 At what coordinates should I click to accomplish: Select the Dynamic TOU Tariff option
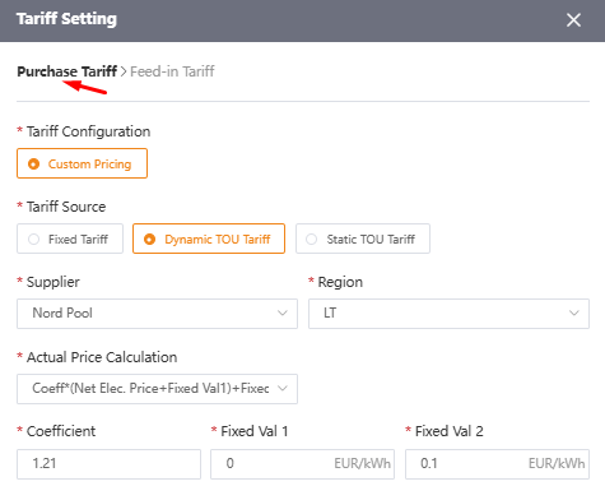[209, 239]
